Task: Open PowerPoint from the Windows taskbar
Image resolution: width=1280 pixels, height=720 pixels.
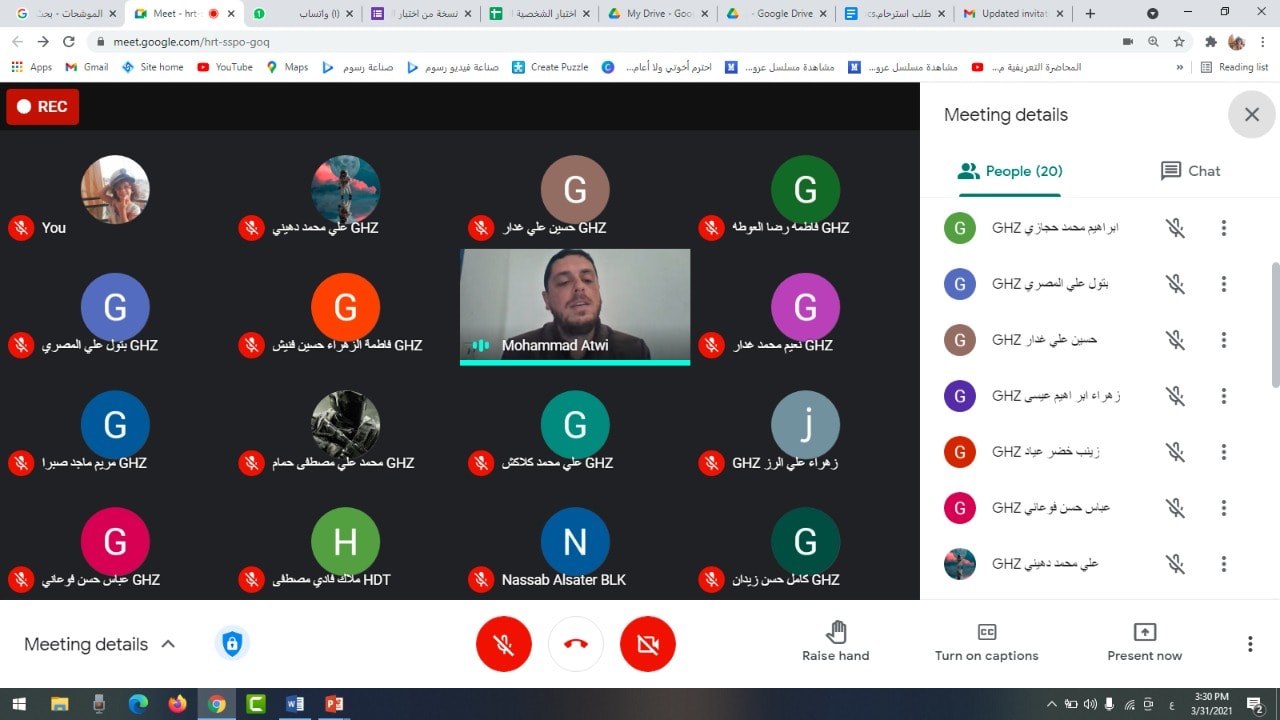Action: (334, 704)
